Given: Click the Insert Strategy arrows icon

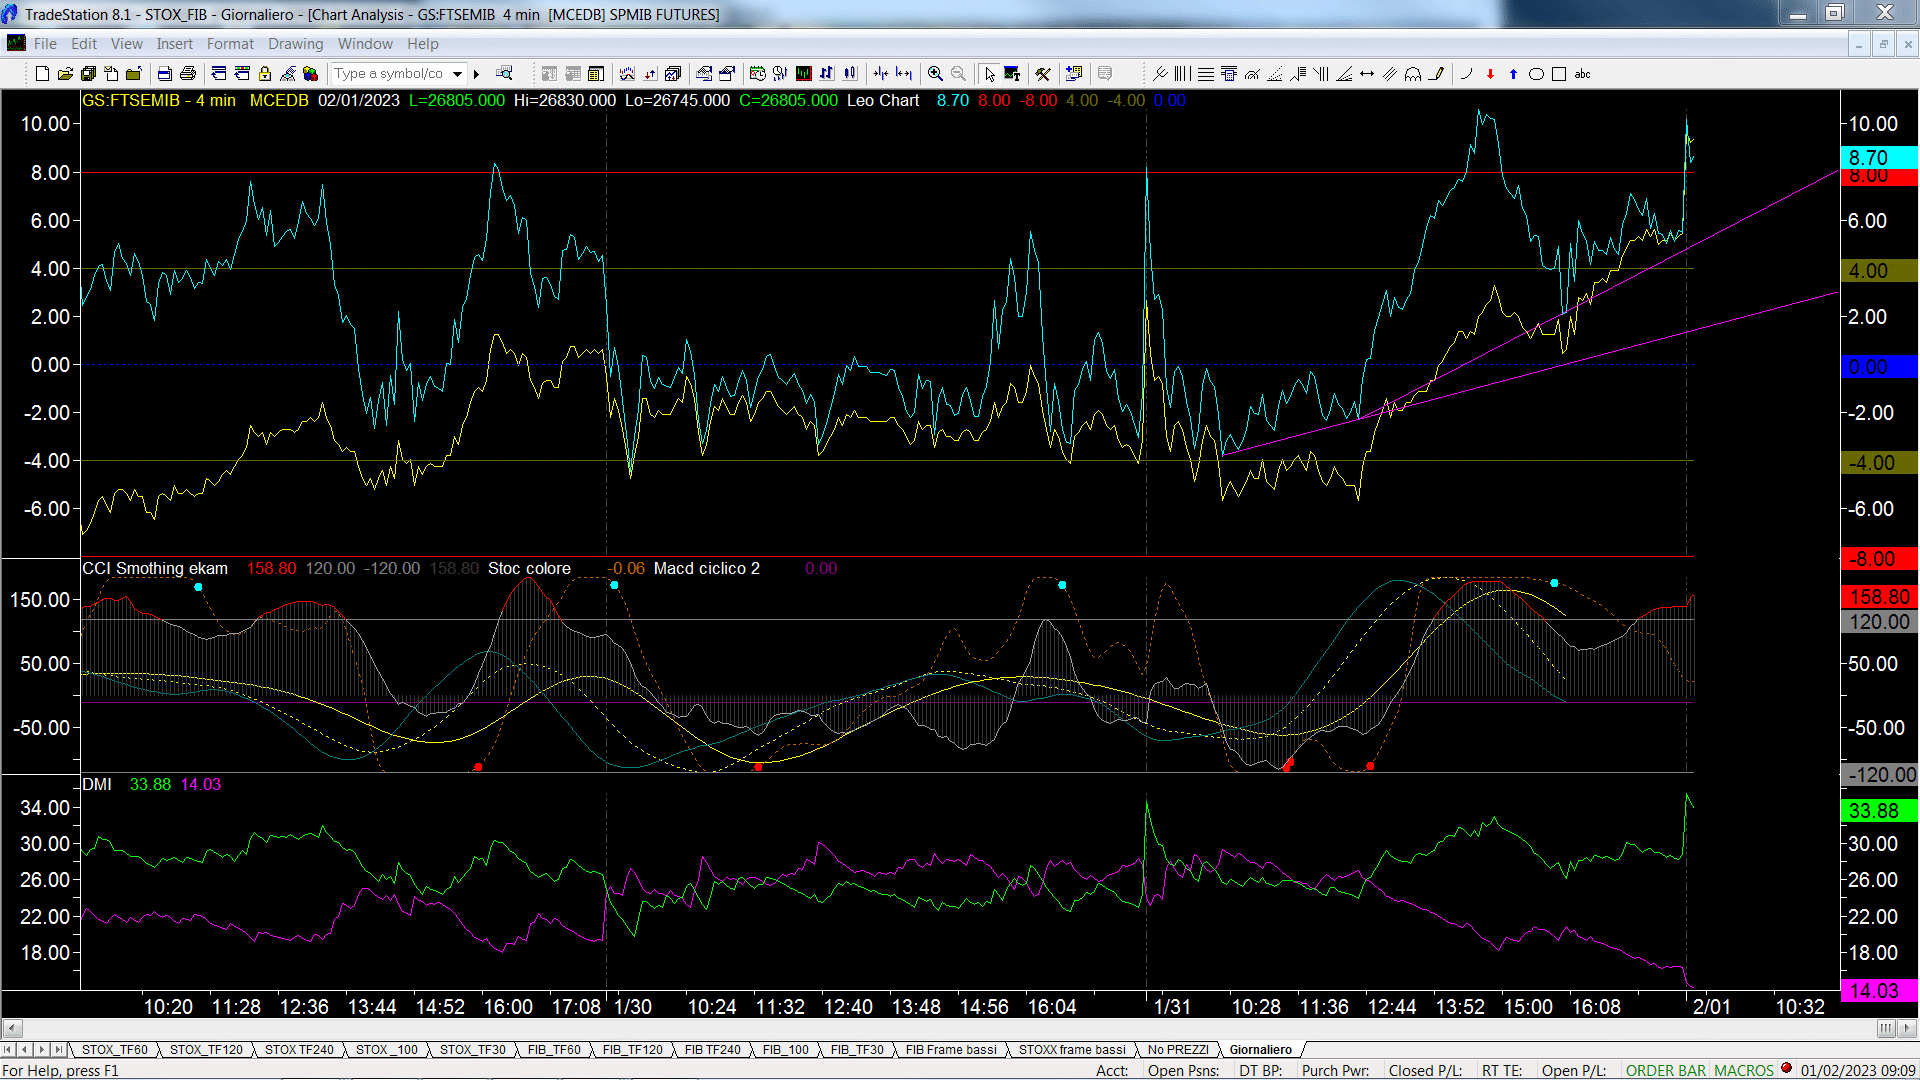Looking at the screenshot, I should 650,74.
